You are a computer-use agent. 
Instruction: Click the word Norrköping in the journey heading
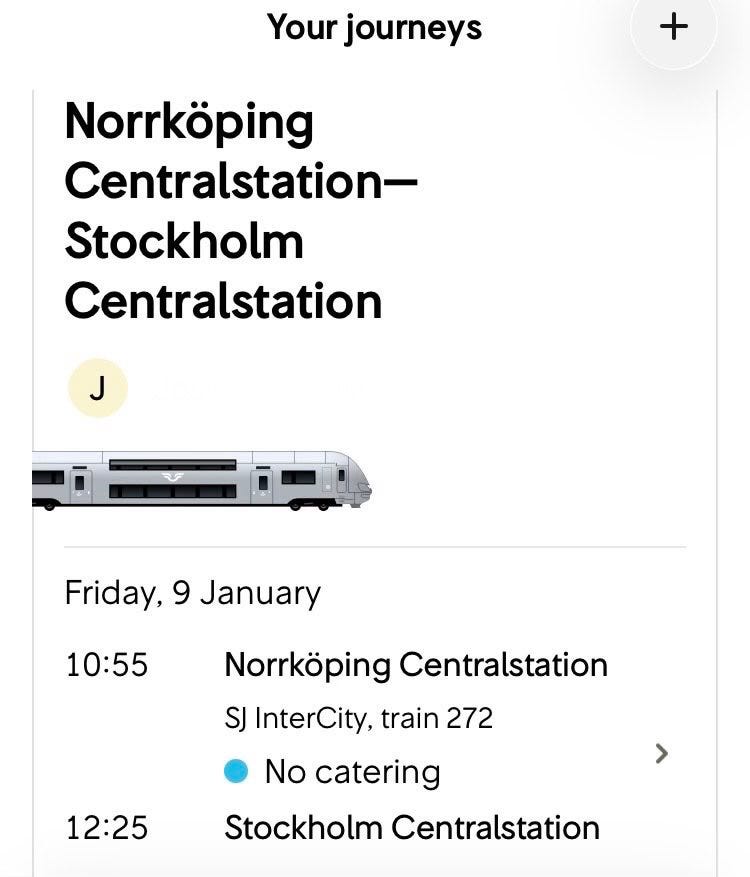[x=189, y=123]
